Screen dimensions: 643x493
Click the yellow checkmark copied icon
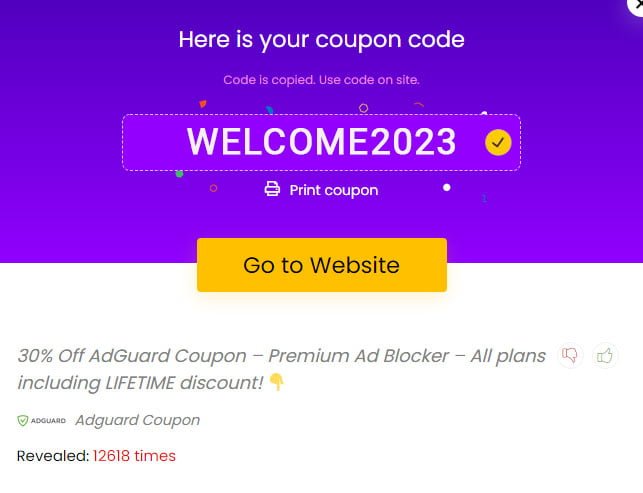498,142
